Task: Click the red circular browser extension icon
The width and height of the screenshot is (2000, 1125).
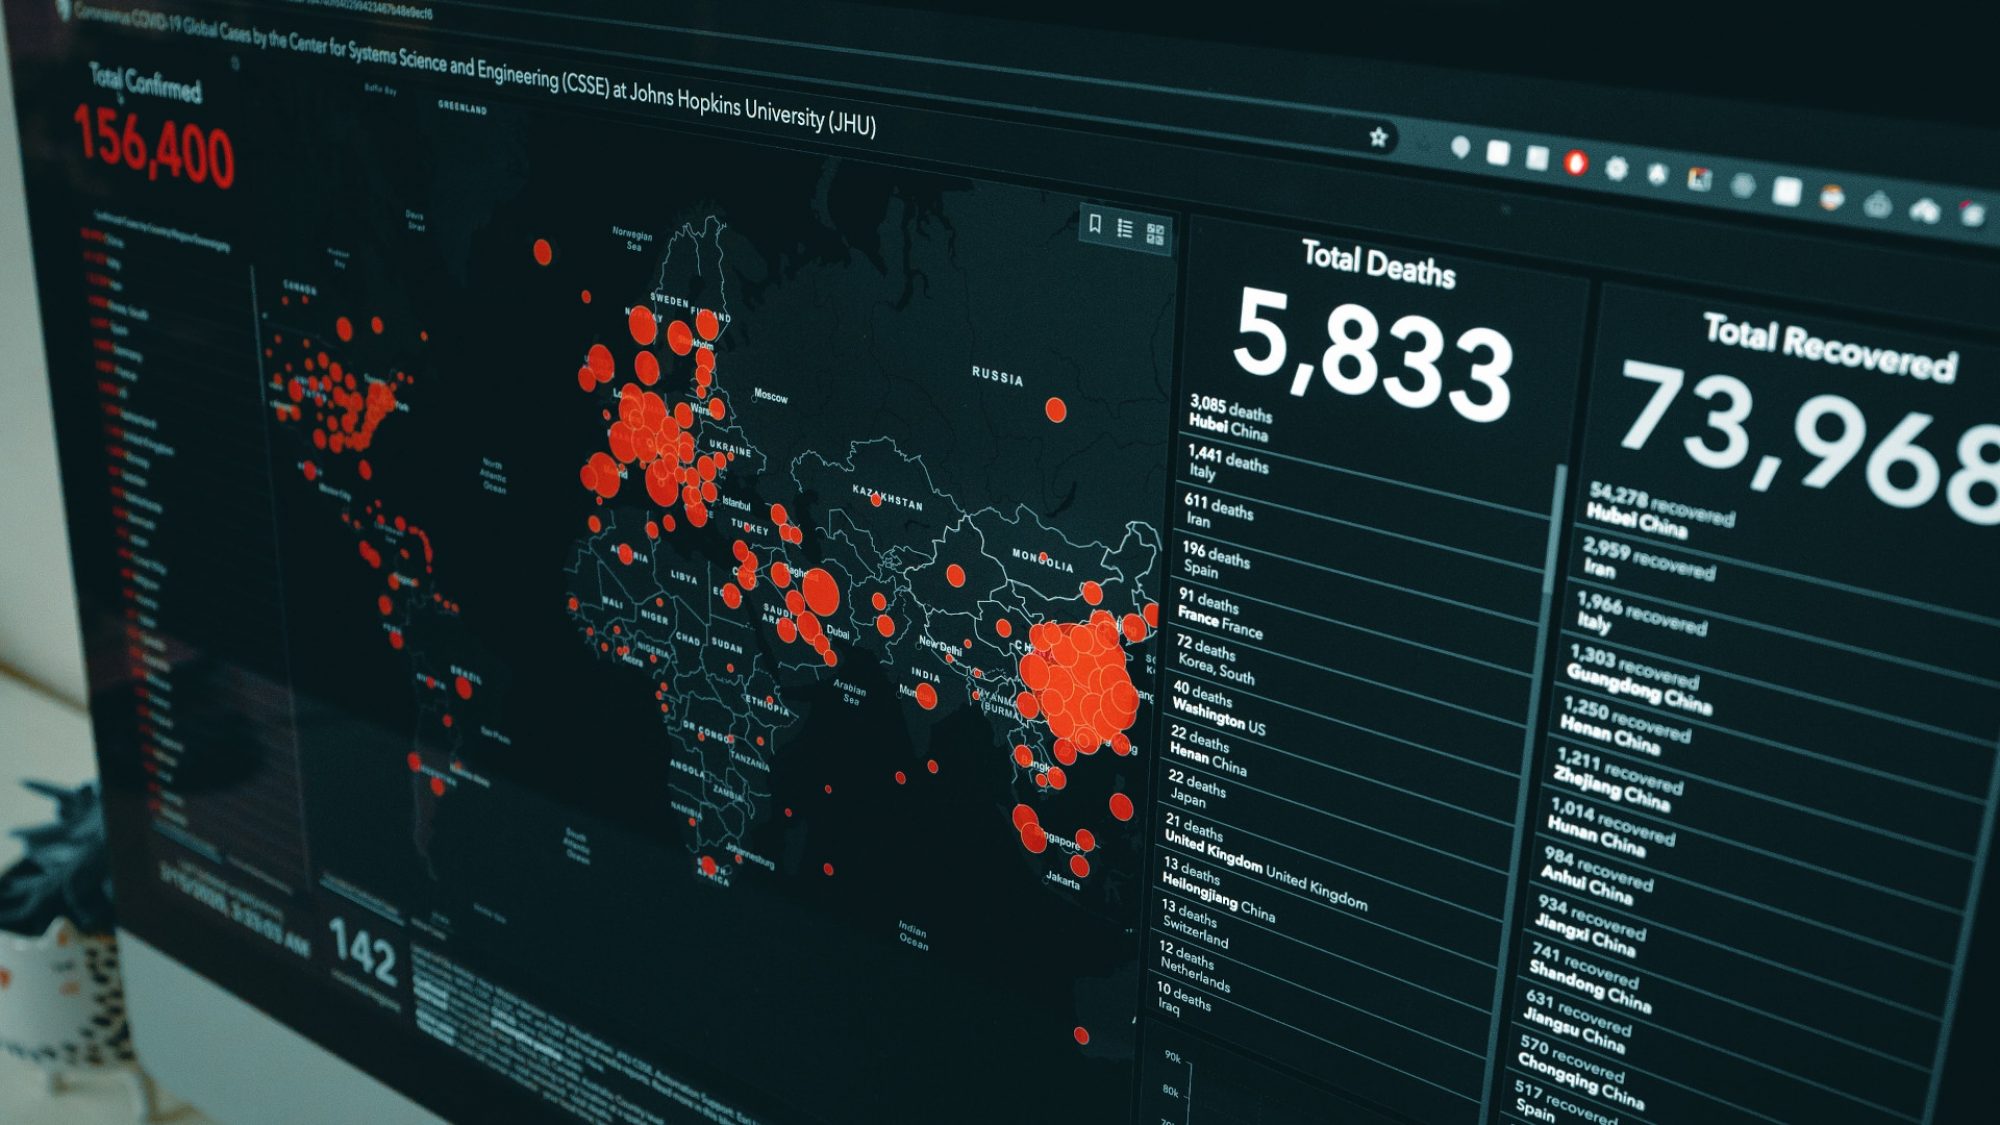Action: (x=1575, y=162)
